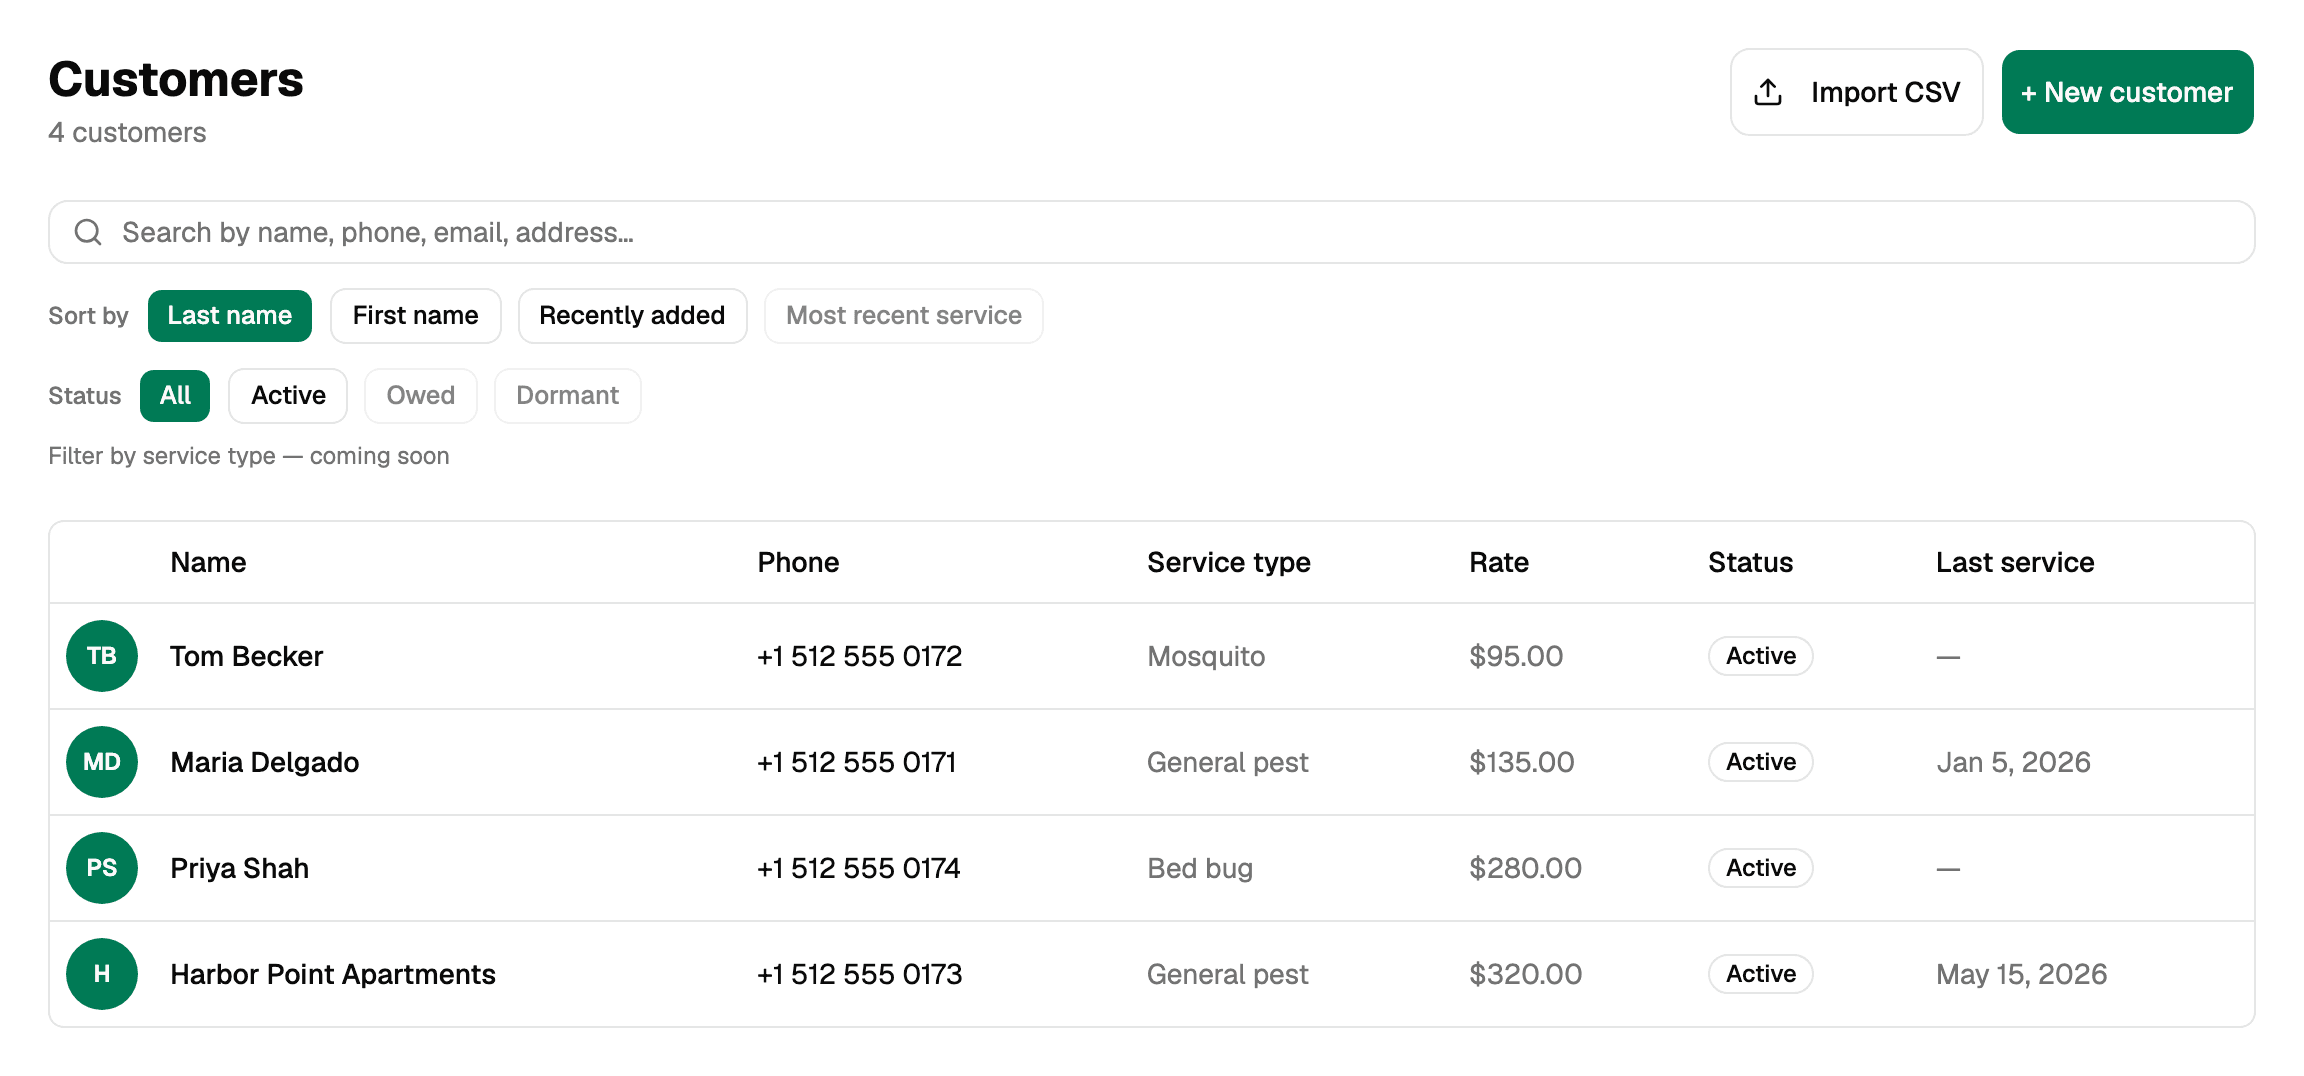Open the Maria Delgado customer row
2304x1076 pixels.
coord(1152,762)
